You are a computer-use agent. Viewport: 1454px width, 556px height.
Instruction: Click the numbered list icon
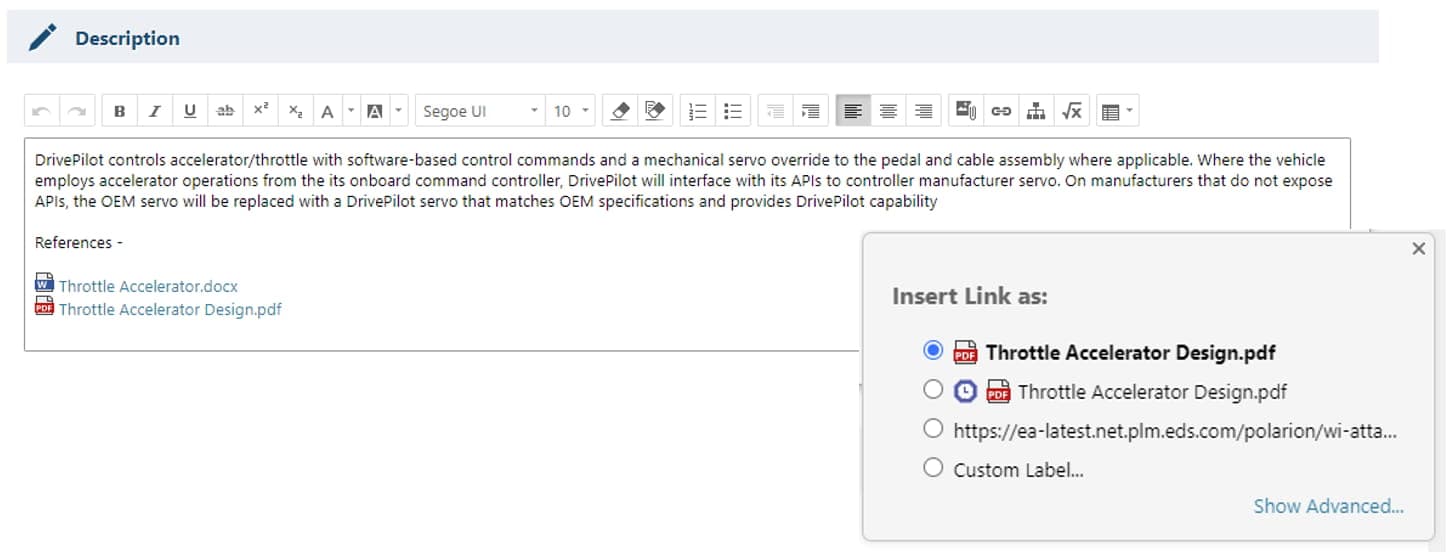coord(698,112)
